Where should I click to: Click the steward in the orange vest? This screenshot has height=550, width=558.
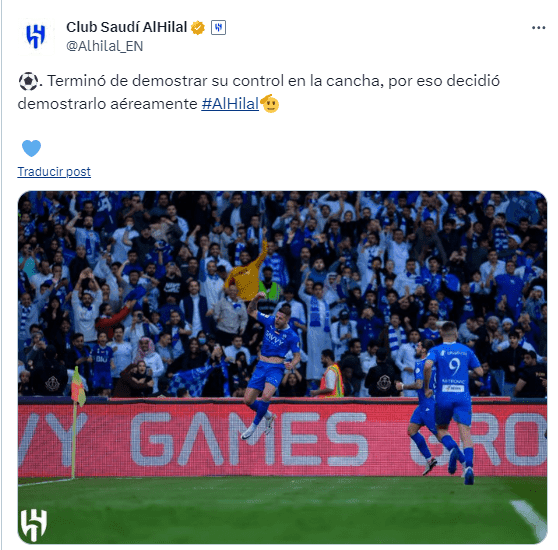click(332, 374)
